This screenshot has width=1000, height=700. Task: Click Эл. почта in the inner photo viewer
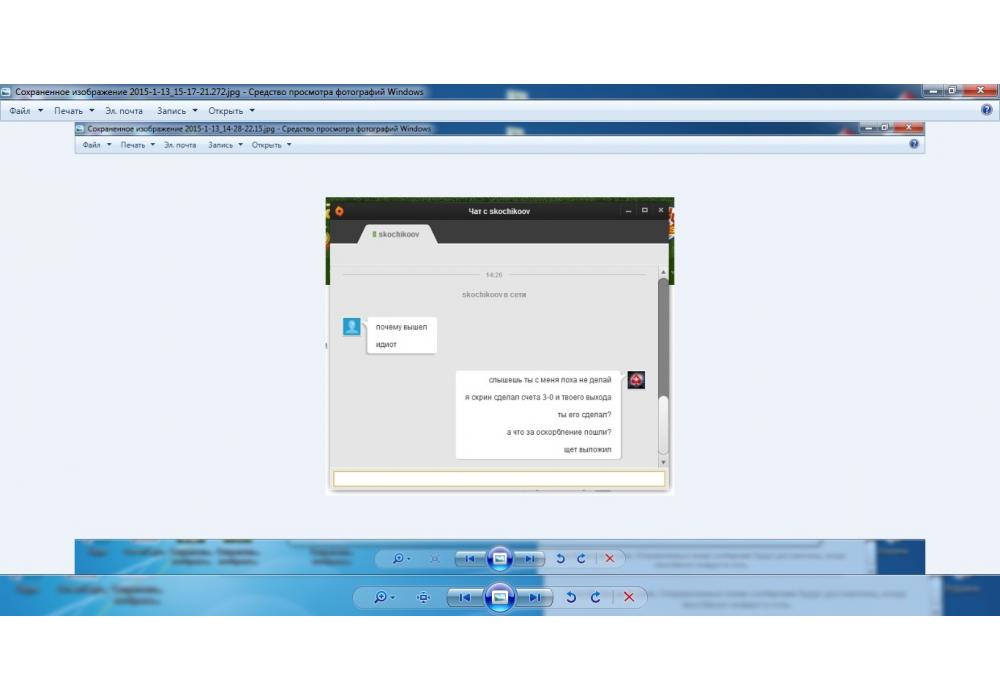pyautogui.click(x=180, y=145)
